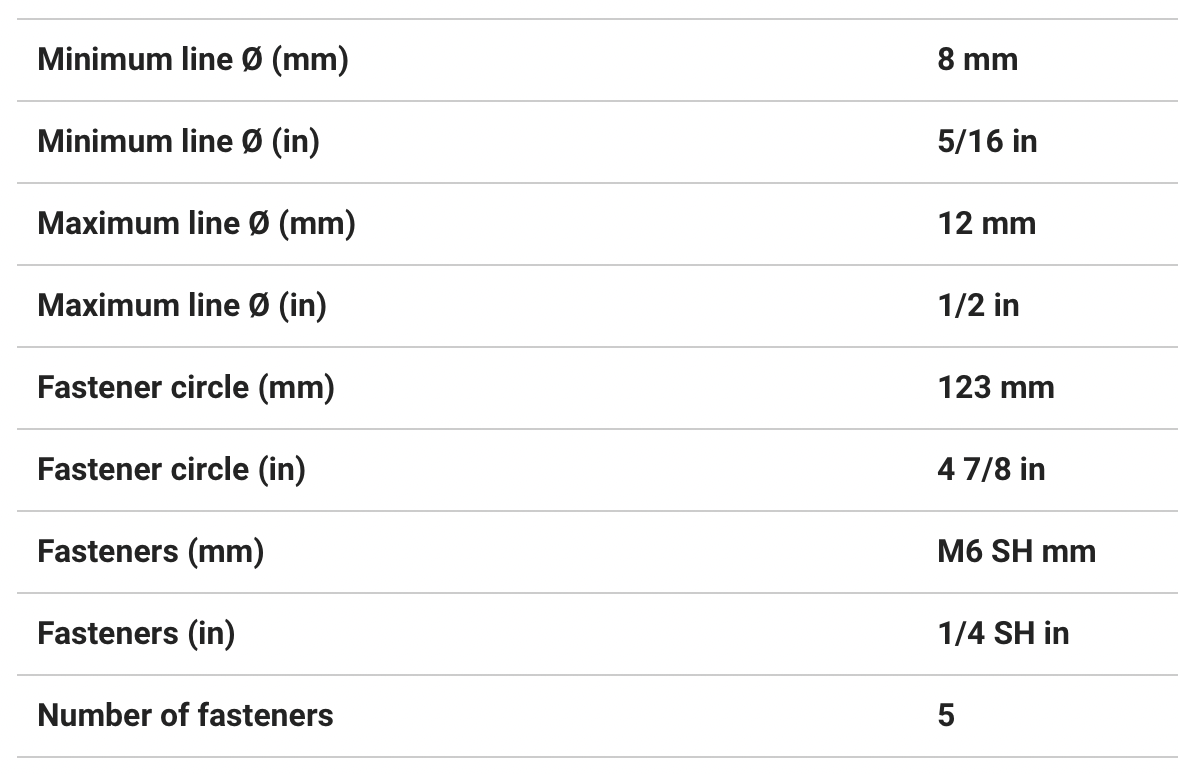Select the "1/2 in" value

(x=978, y=306)
